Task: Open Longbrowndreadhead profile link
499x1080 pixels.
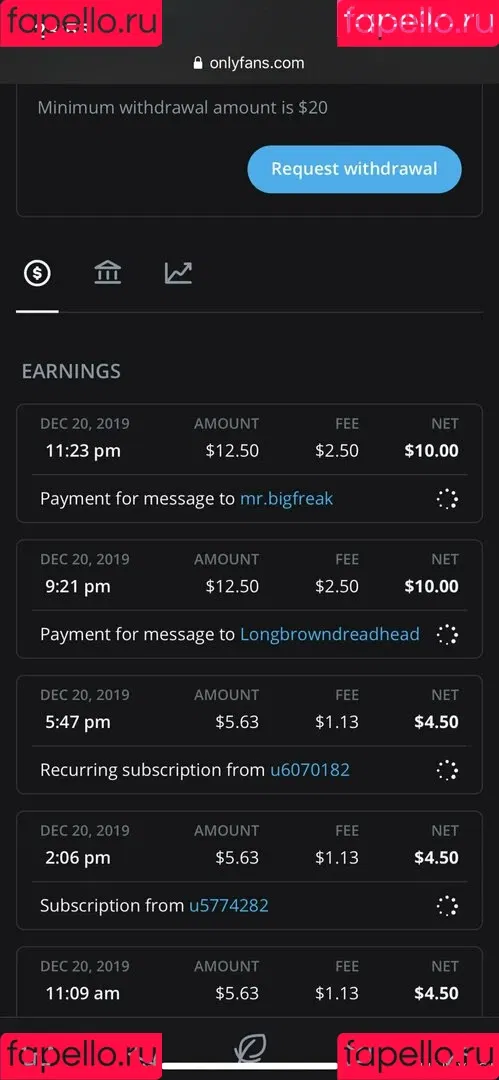Action: click(329, 634)
